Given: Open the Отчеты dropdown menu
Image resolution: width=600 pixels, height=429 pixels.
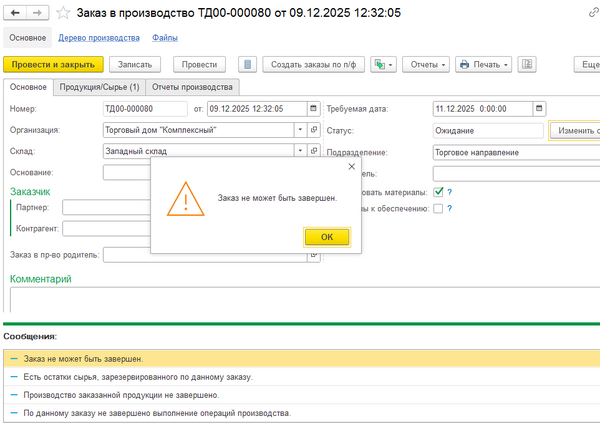Looking at the screenshot, I should coord(427,64).
